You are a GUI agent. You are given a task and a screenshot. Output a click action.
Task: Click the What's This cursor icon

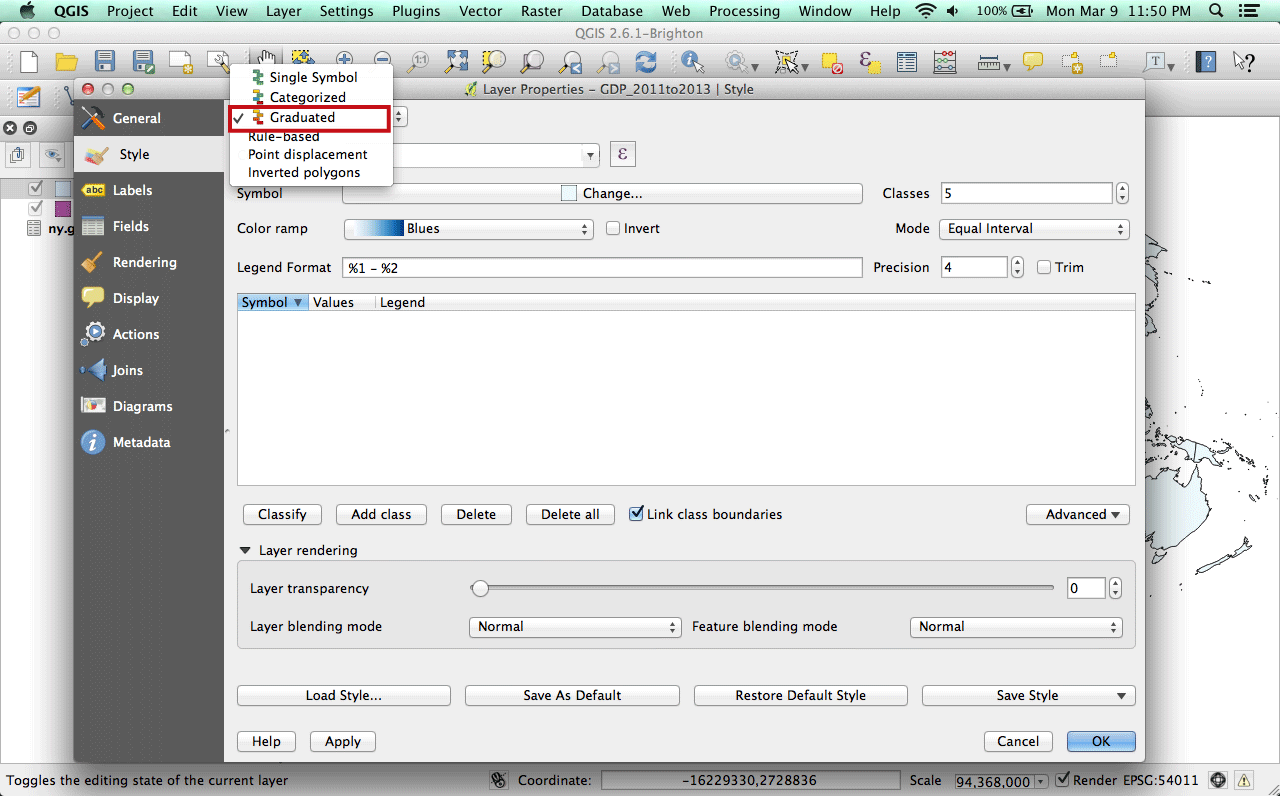click(1244, 62)
